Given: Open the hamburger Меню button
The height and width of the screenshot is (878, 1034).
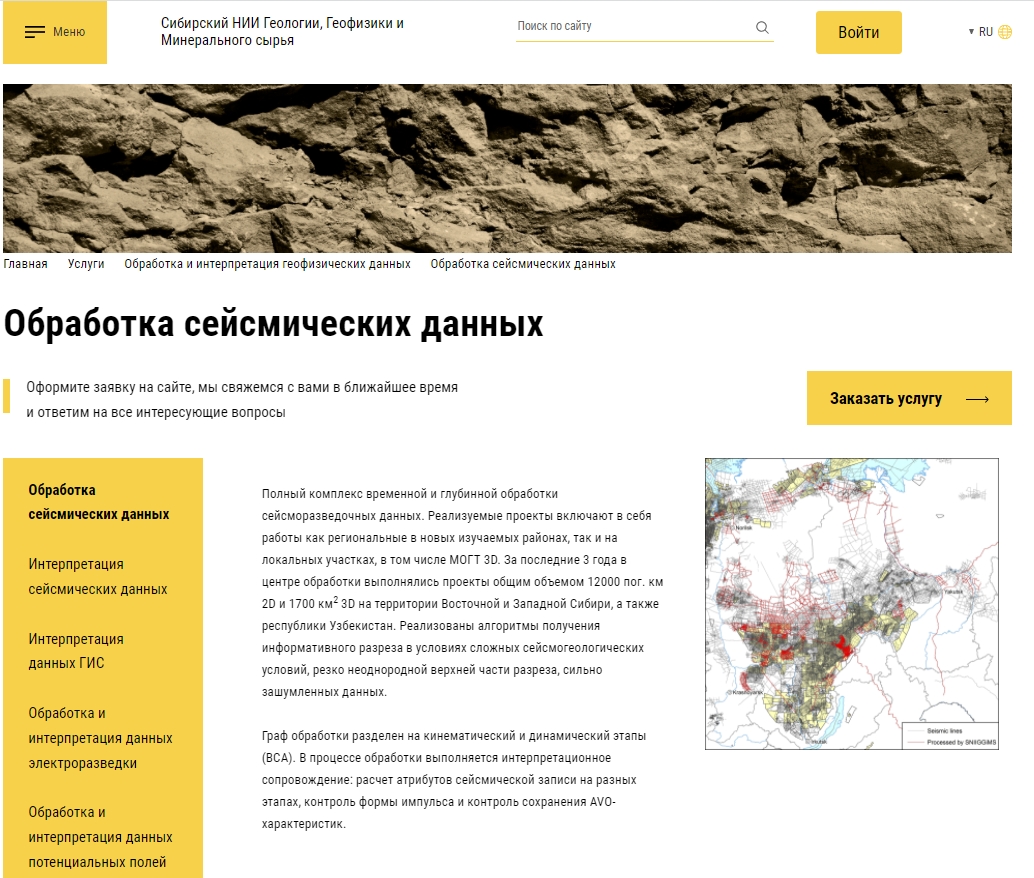Looking at the screenshot, I should (55, 32).
